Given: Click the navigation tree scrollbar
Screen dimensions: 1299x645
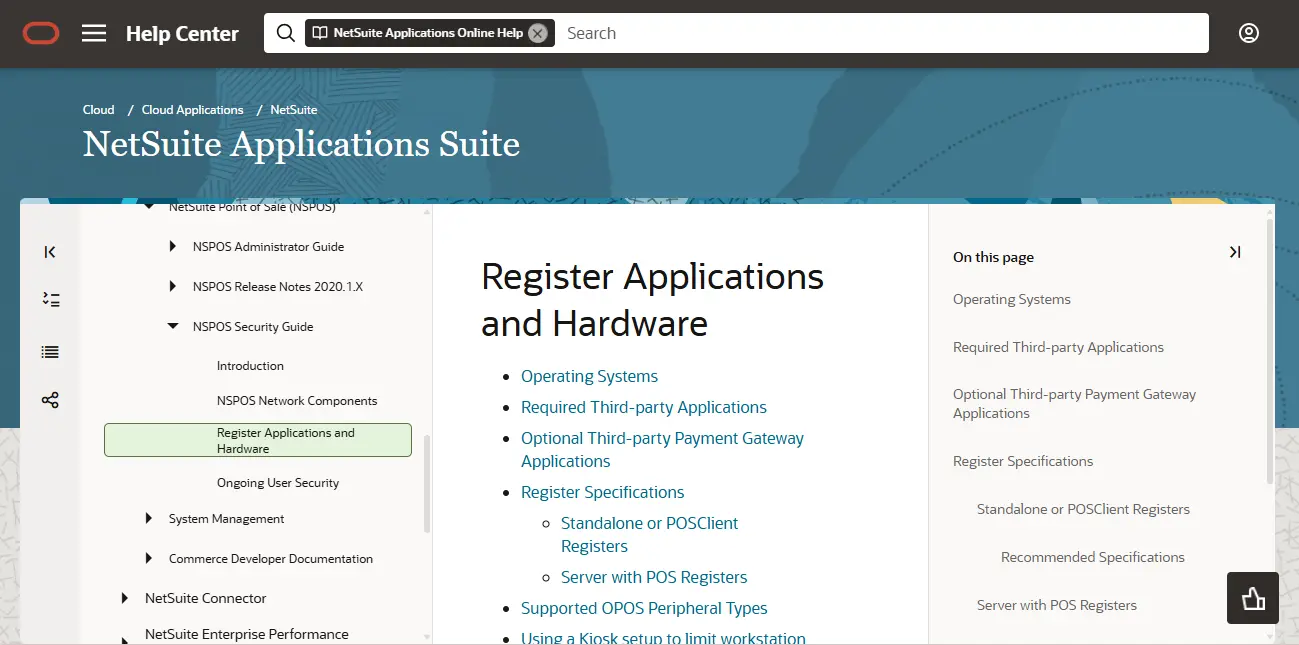Looking at the screenshot, I should click(428, 485).
